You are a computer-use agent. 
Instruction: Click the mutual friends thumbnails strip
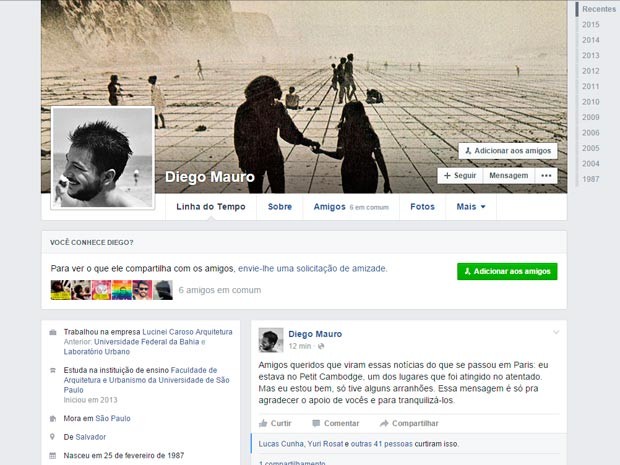click(x=101, y=290)
